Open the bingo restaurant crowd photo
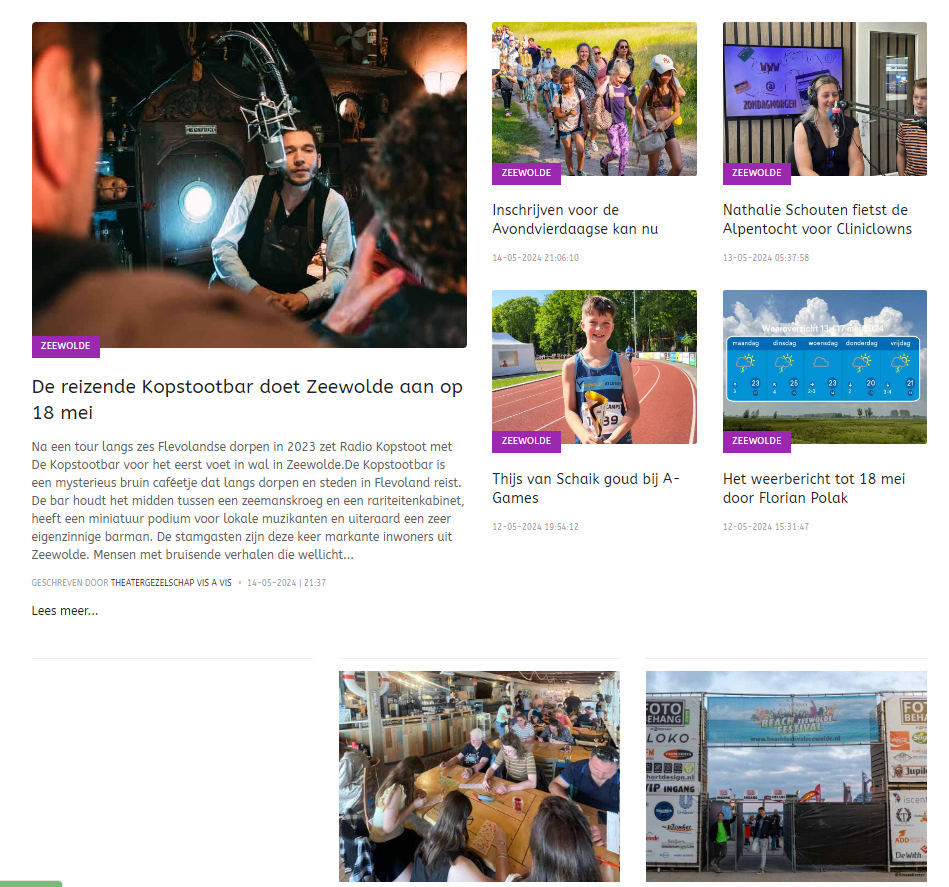Viewport: 949px width, 887px height. click(x=479, y=776)
